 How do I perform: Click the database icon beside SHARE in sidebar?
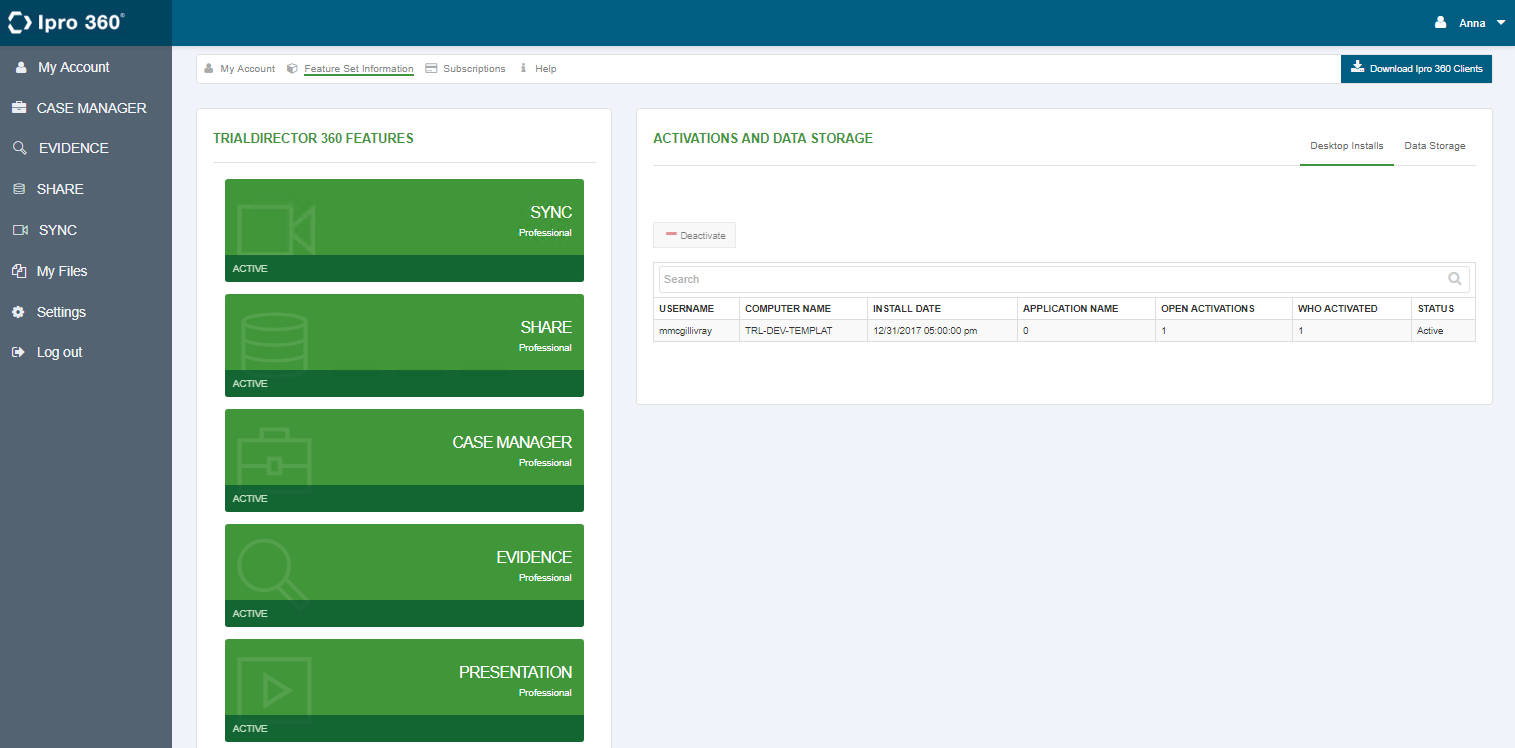[18, 189]
